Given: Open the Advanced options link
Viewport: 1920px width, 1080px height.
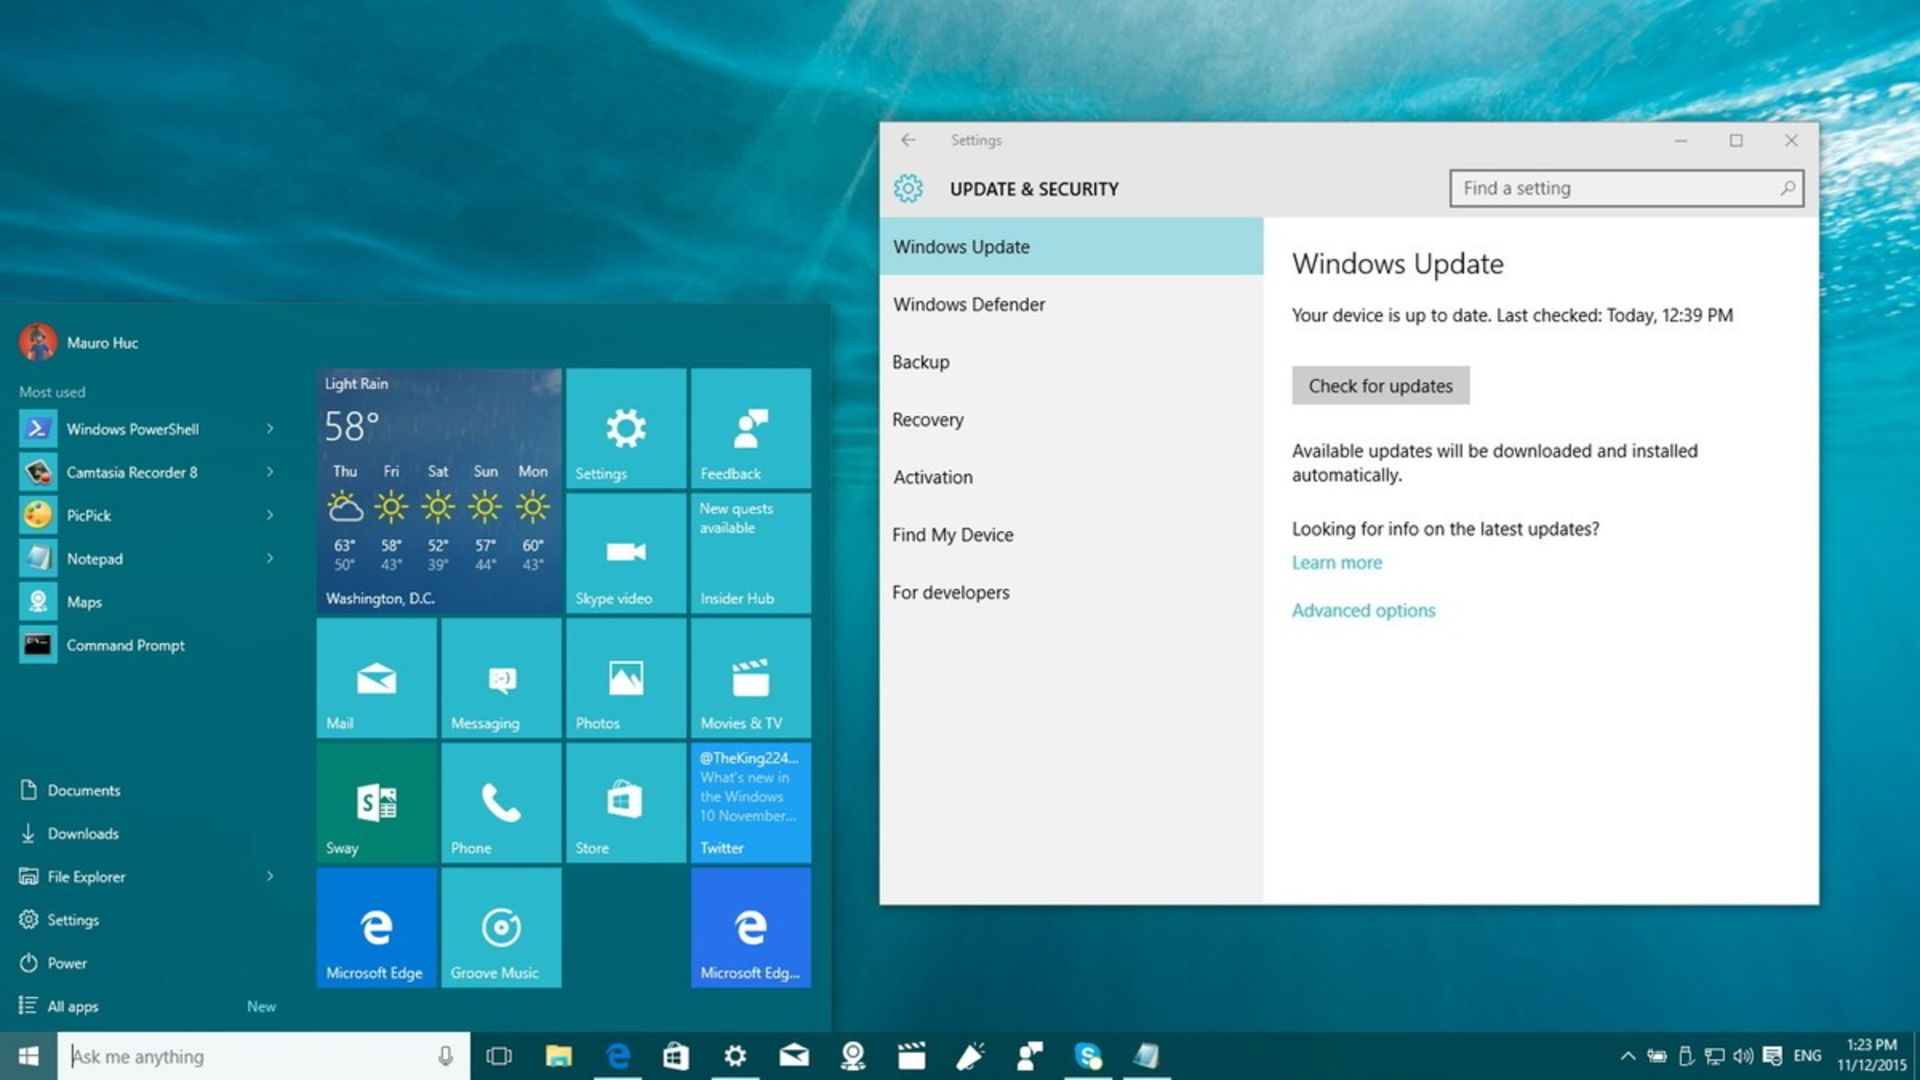Looking at the screenshot, I should (1363, 610).
